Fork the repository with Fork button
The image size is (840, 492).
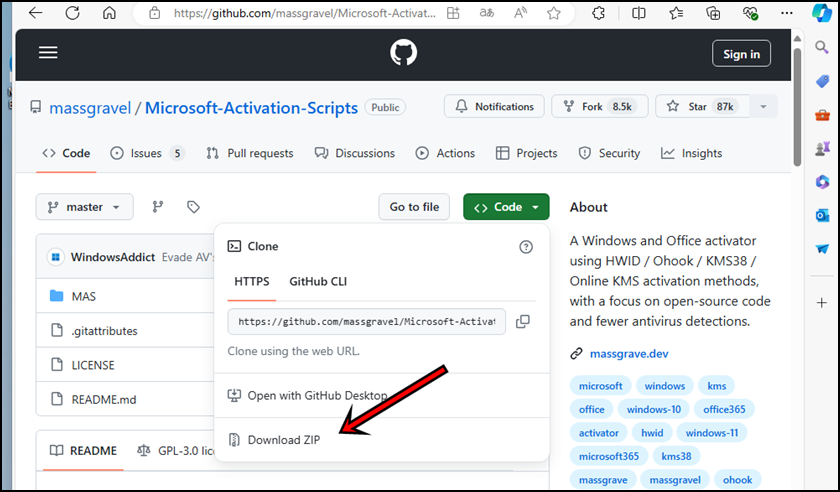599,106
